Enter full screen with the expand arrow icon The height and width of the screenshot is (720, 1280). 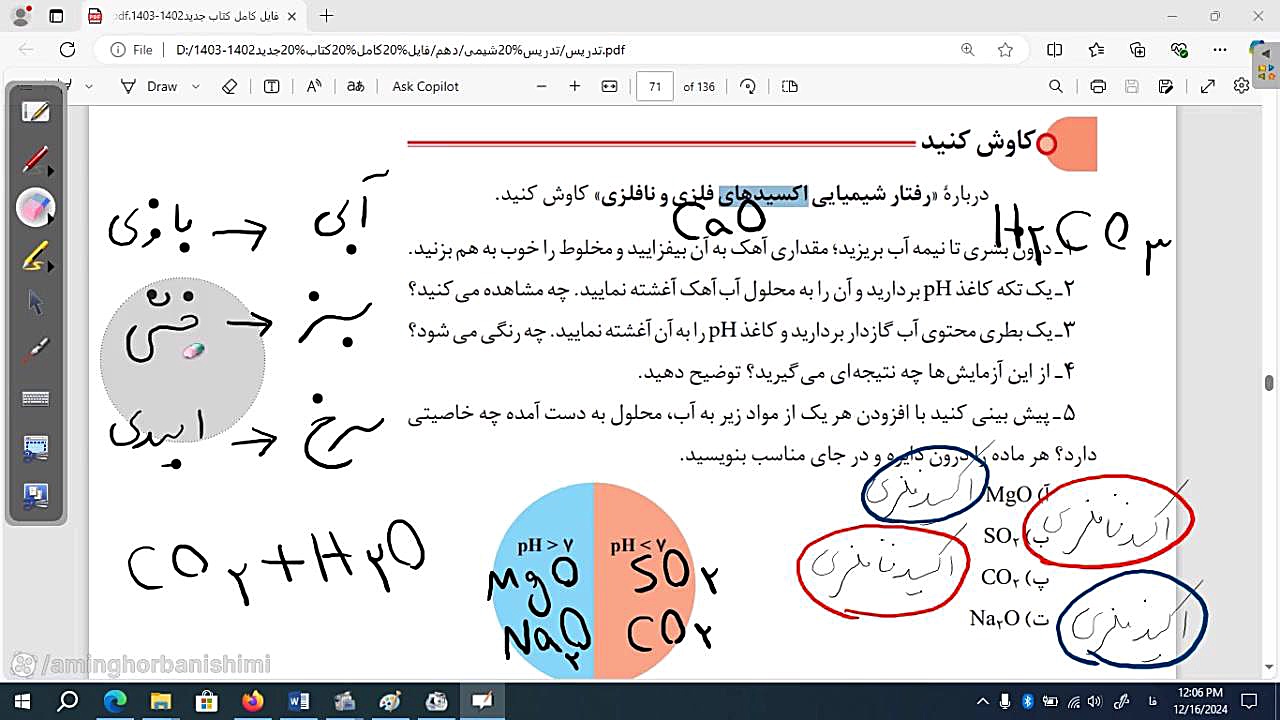pos(1208,87)
